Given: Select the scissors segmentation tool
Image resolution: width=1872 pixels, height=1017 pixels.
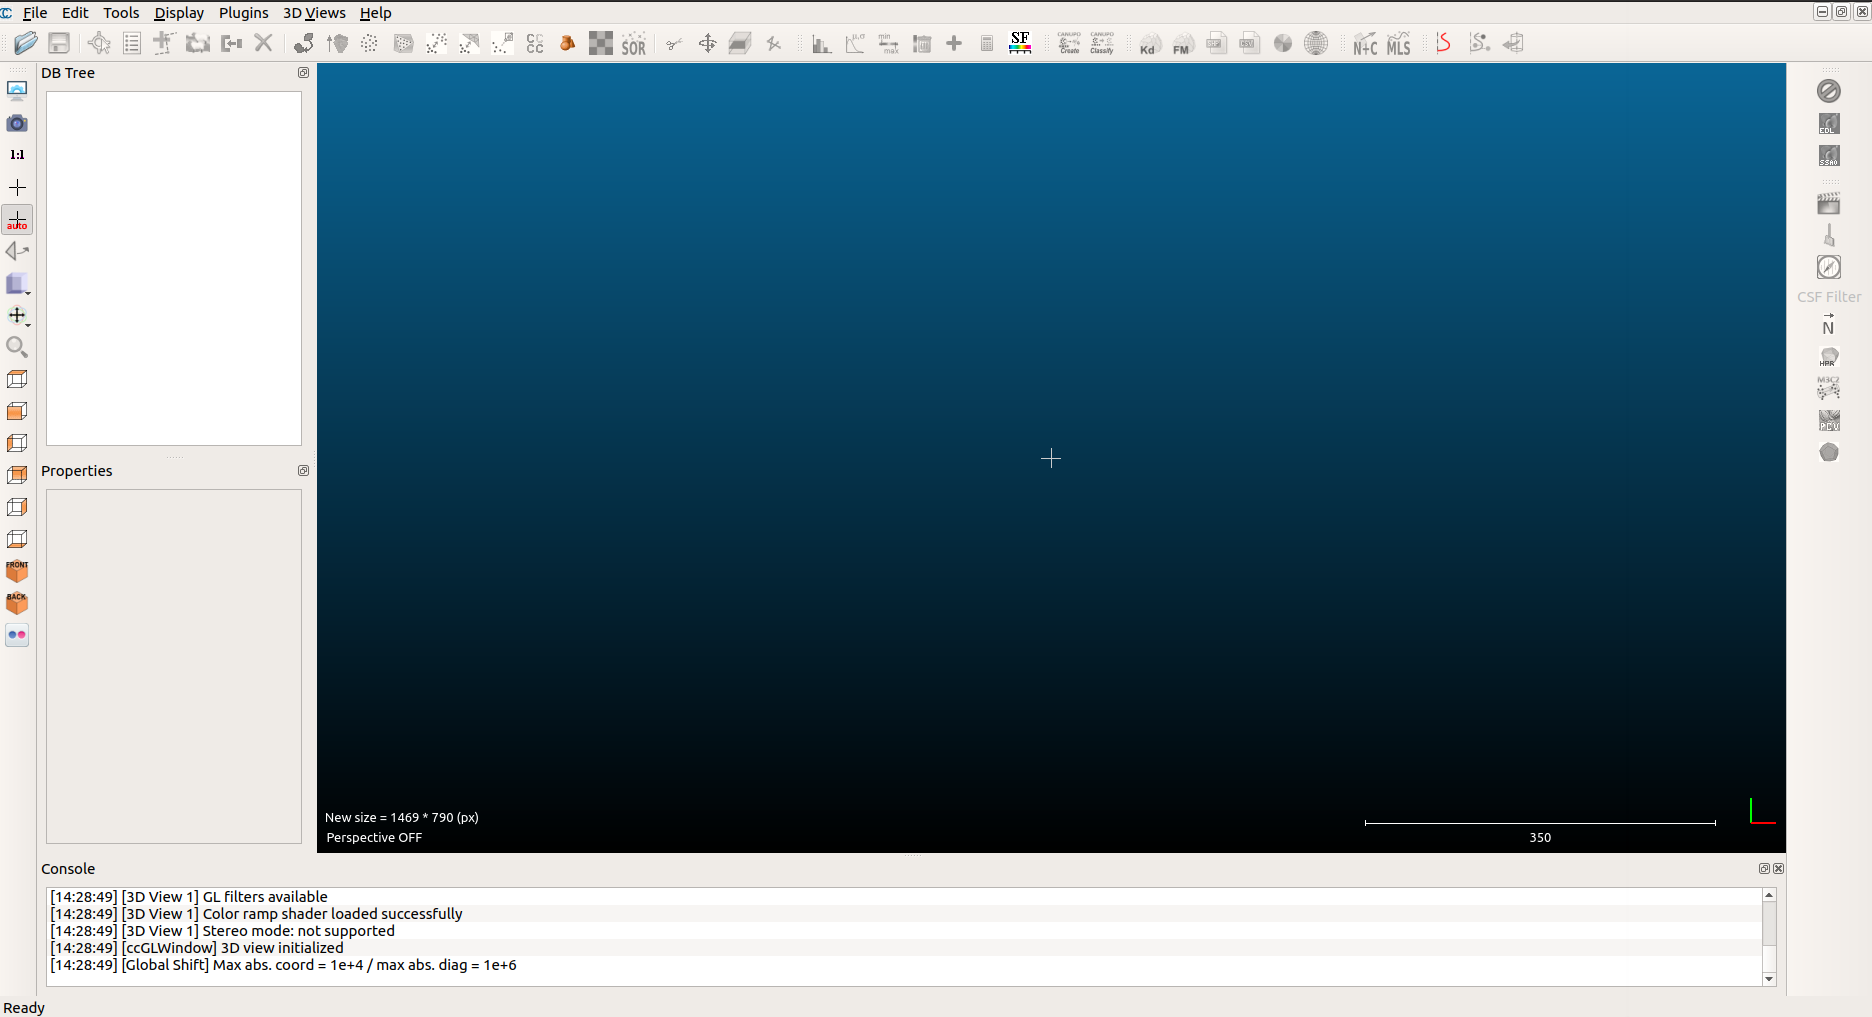Looking at the screenshot, I should pos(673,43).
